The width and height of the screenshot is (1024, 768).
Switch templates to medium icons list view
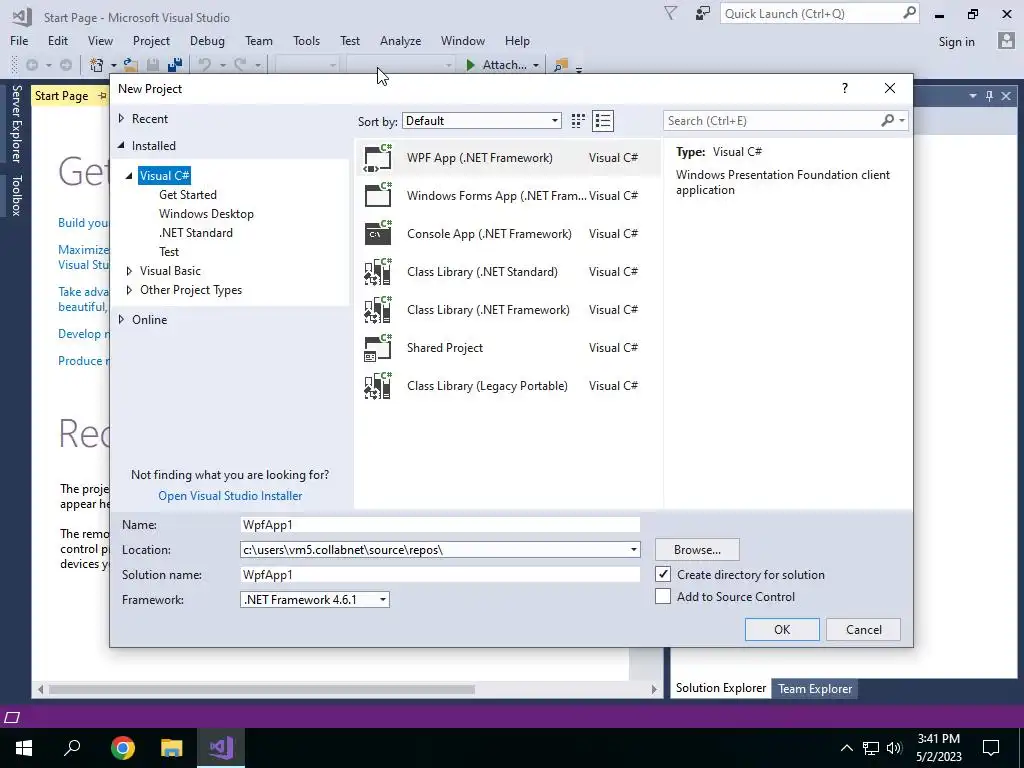(x=603, y=121)
